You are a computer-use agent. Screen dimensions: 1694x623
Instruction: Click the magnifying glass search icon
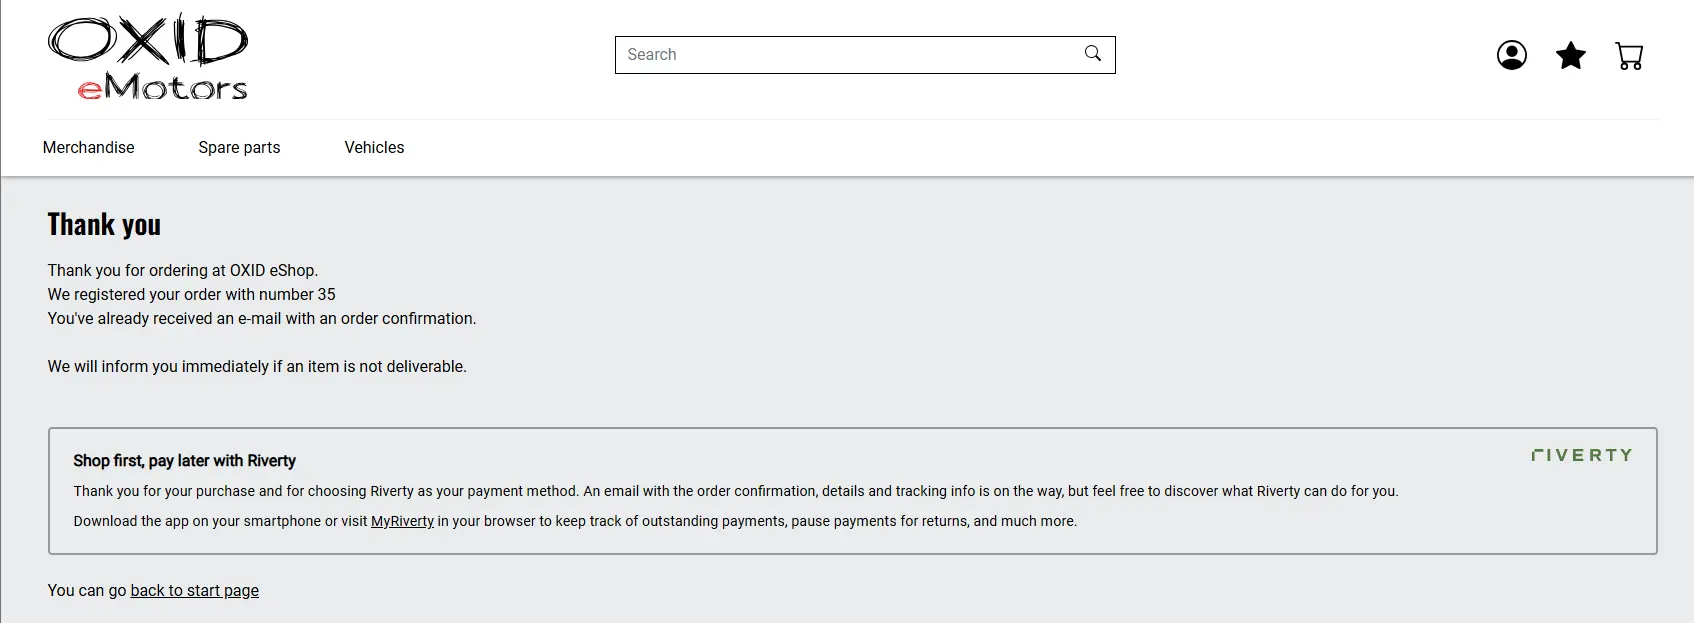[1093, 54]
